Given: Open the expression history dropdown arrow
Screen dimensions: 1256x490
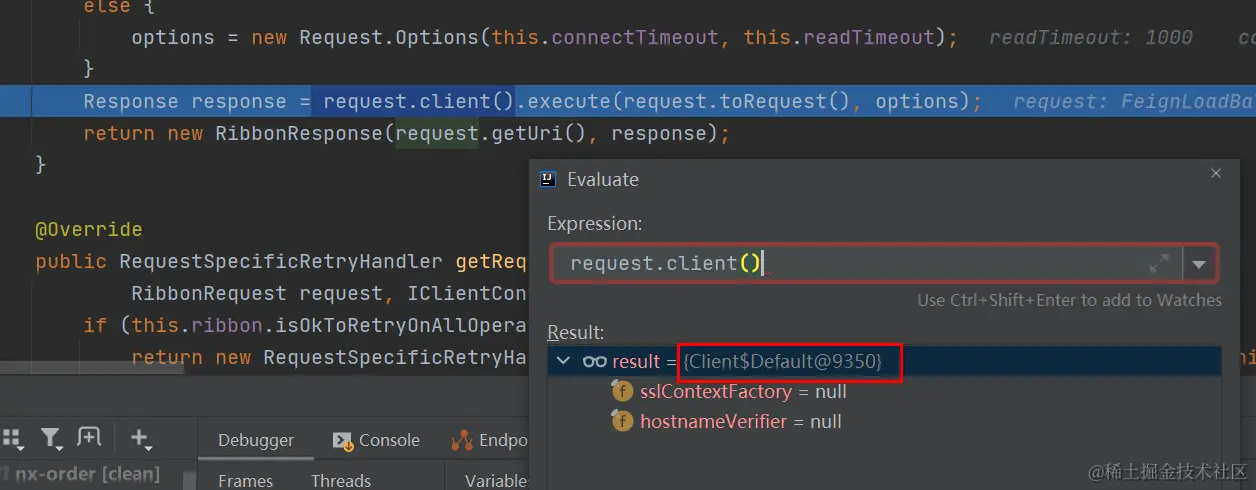Looking at the screenshot, I should (1199, 265).
